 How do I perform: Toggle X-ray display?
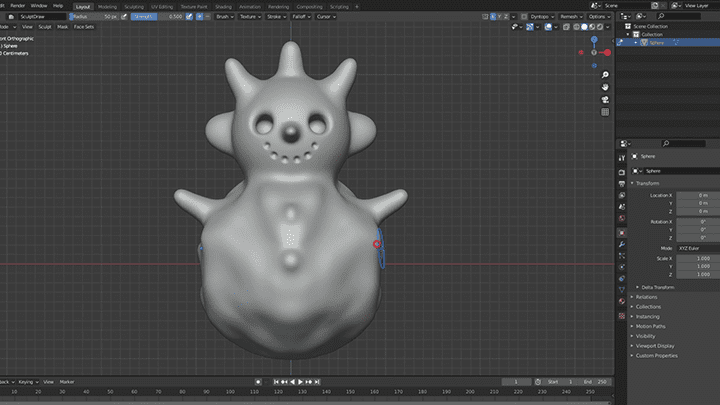click(x=566, y=27)
